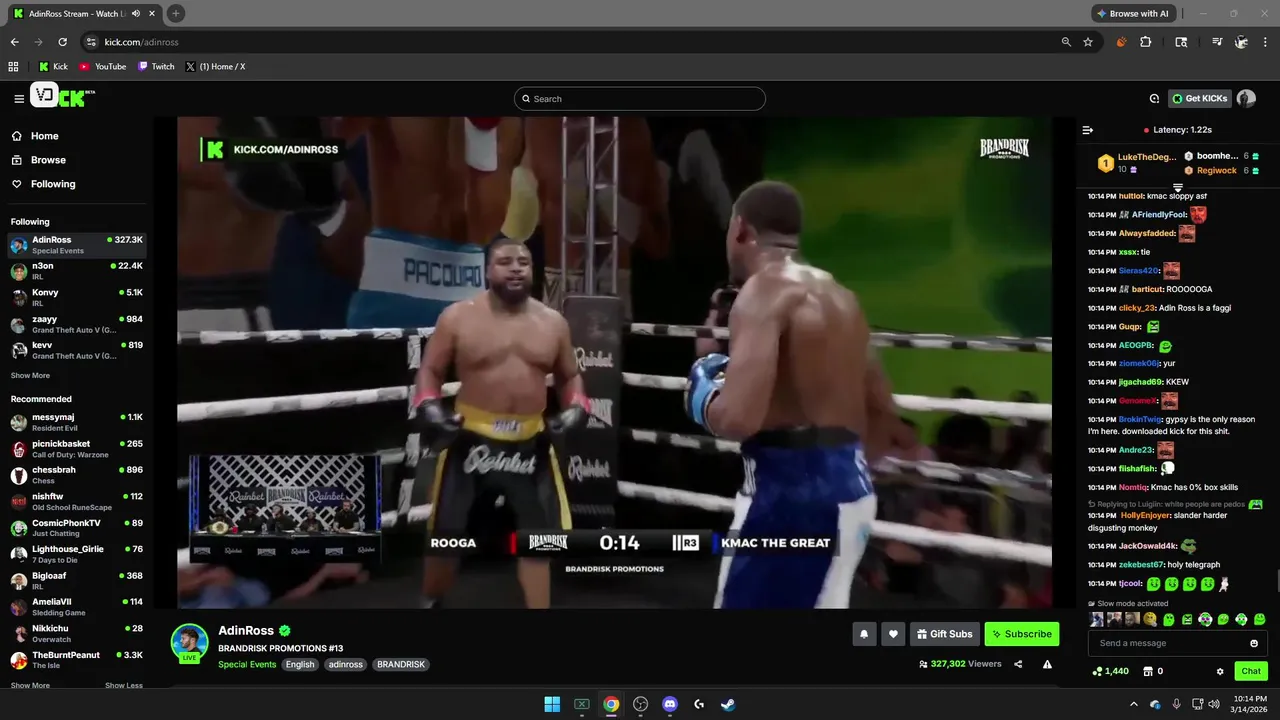Click the Get KICKs button

coord(1199,98)
